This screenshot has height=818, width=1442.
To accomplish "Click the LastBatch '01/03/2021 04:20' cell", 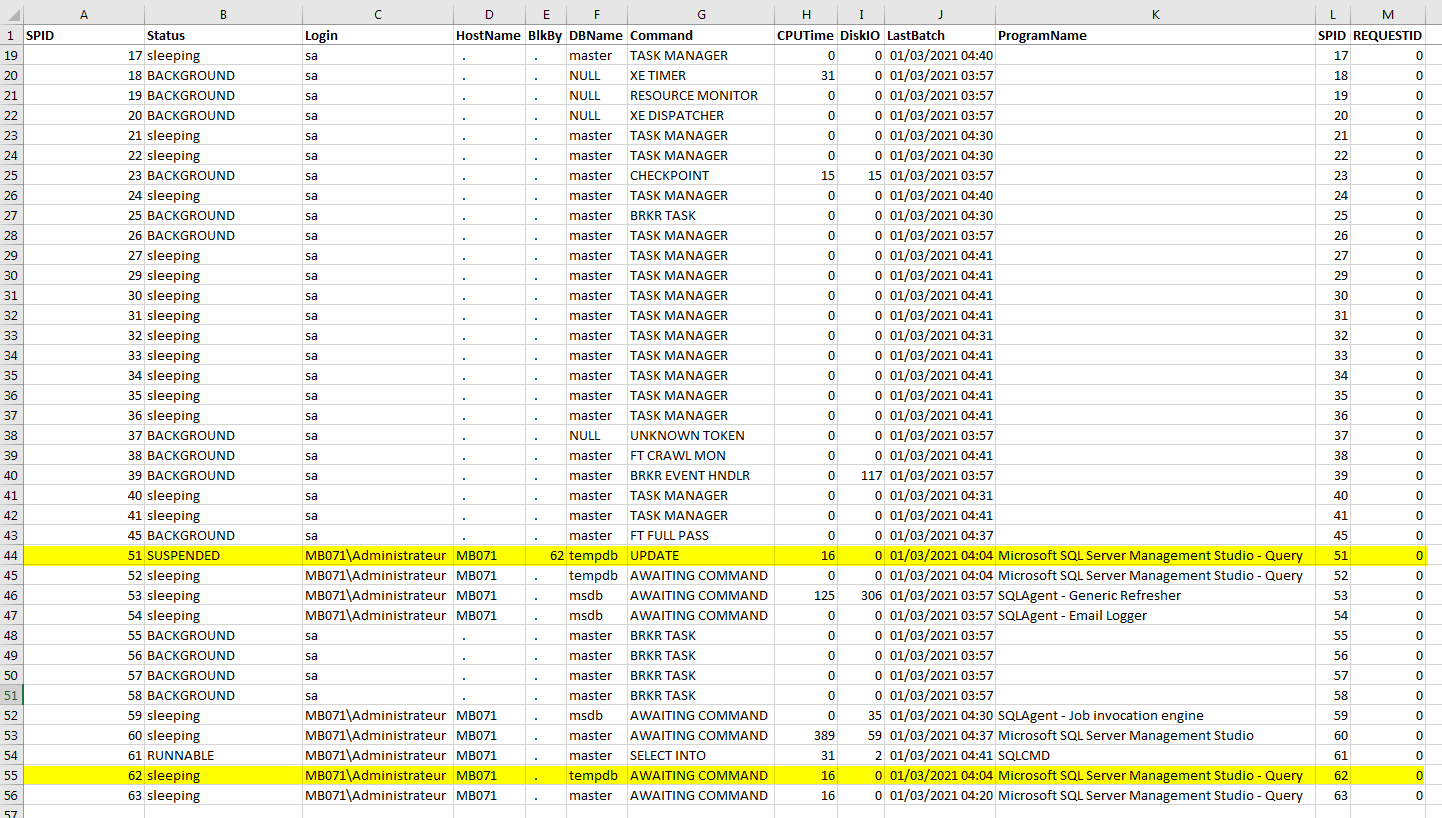I will [940, 795].
